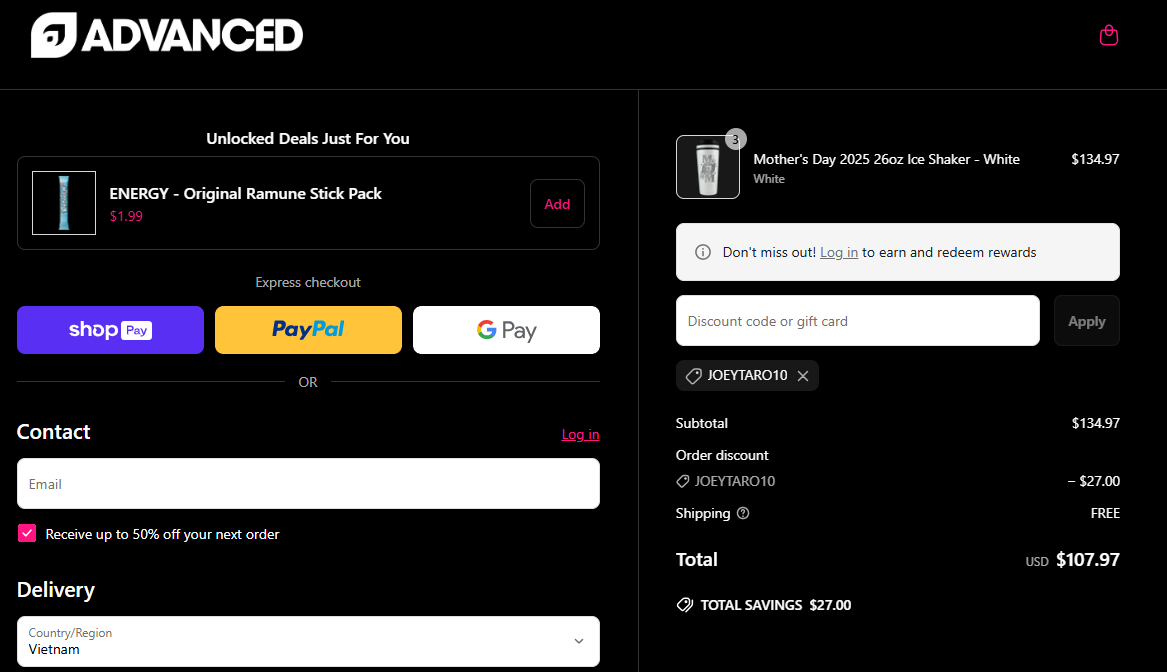Click the Discount code or gift card field
The image size is (1167, 672).
tap(857, 321)
